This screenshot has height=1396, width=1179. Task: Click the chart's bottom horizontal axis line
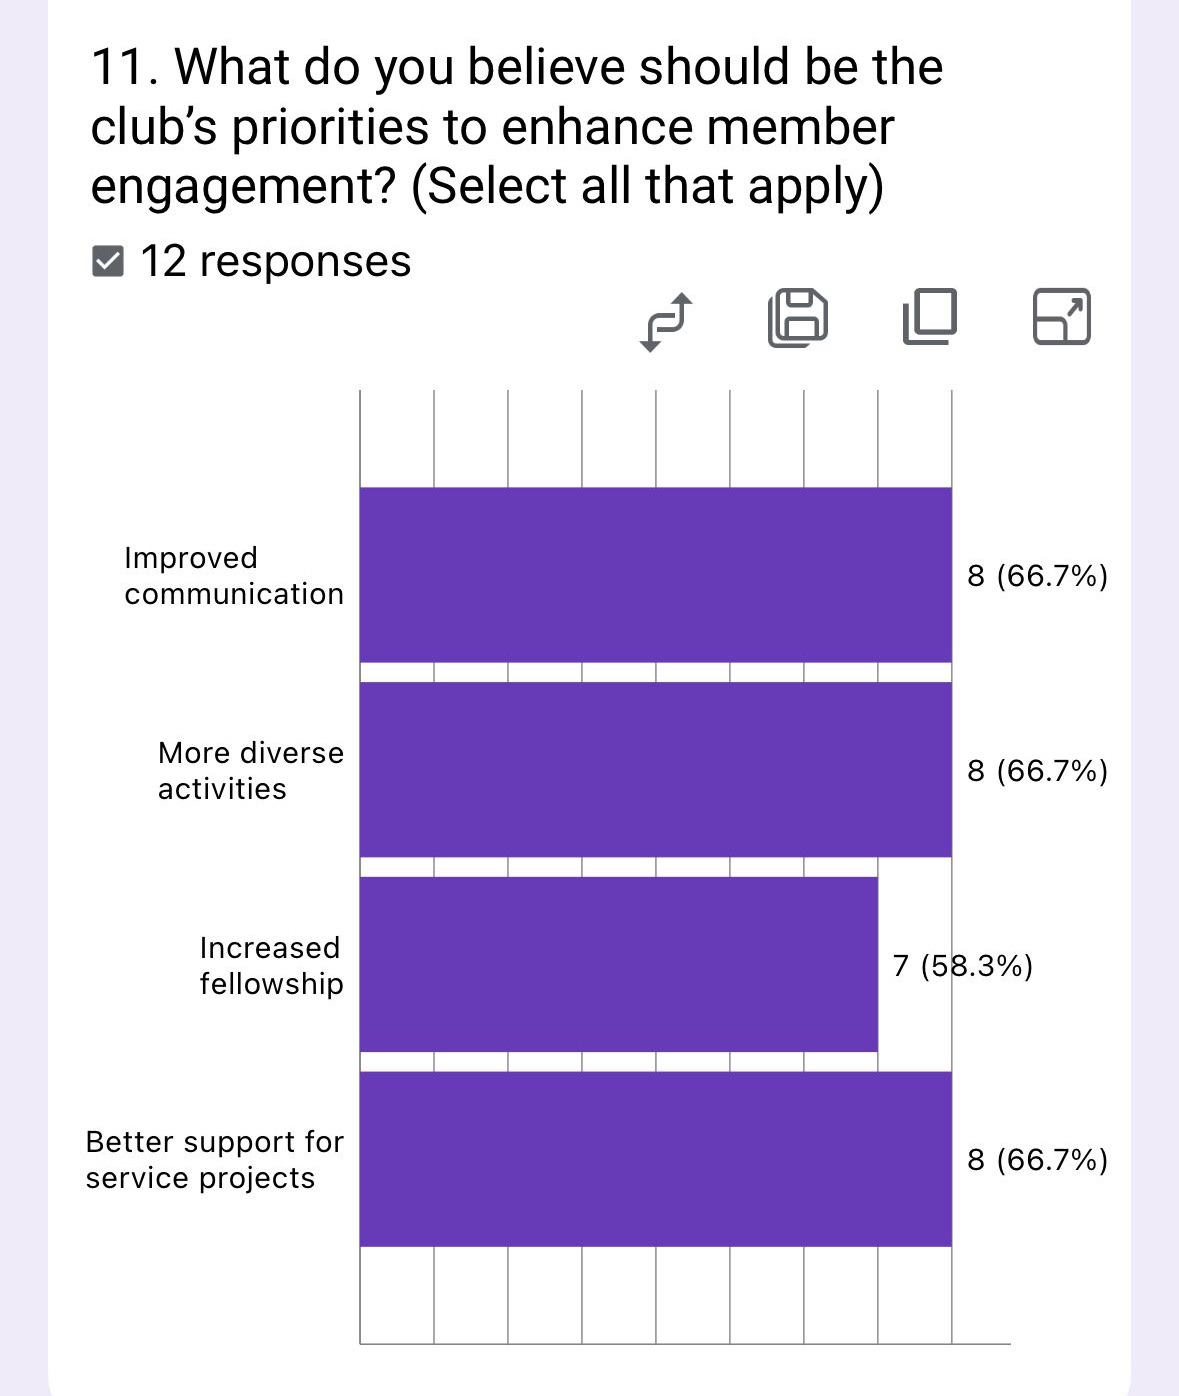(x=685, y=1343)
